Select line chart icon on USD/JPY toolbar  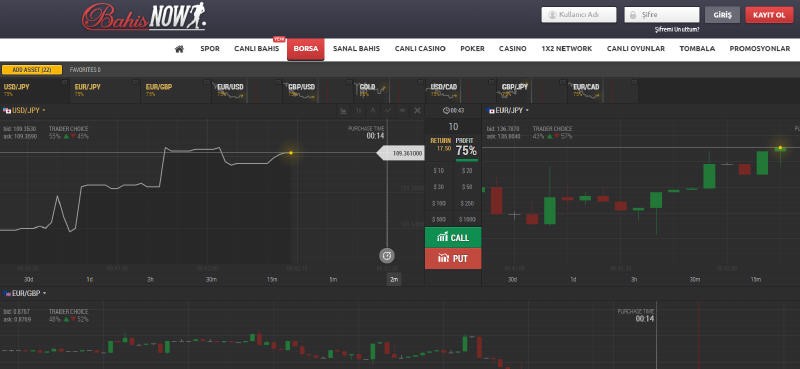coord(388,110)
